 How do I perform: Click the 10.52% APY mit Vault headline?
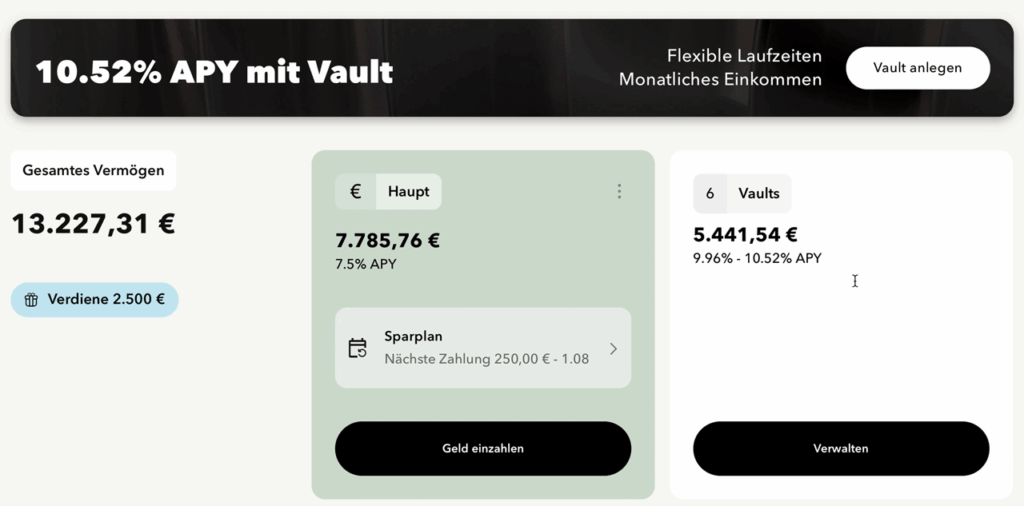coord(214,72)
